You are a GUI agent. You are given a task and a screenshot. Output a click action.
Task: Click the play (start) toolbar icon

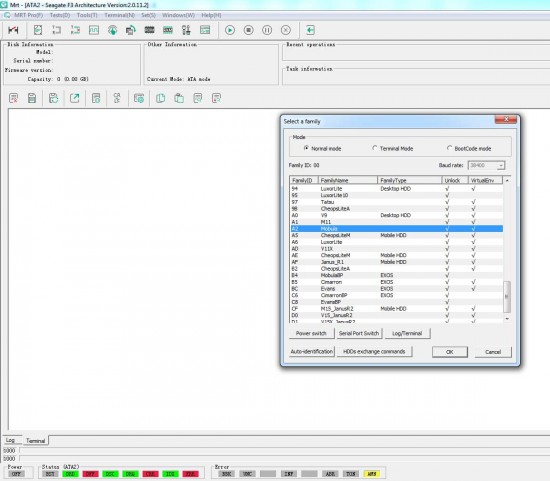click(x=230, y=30)
